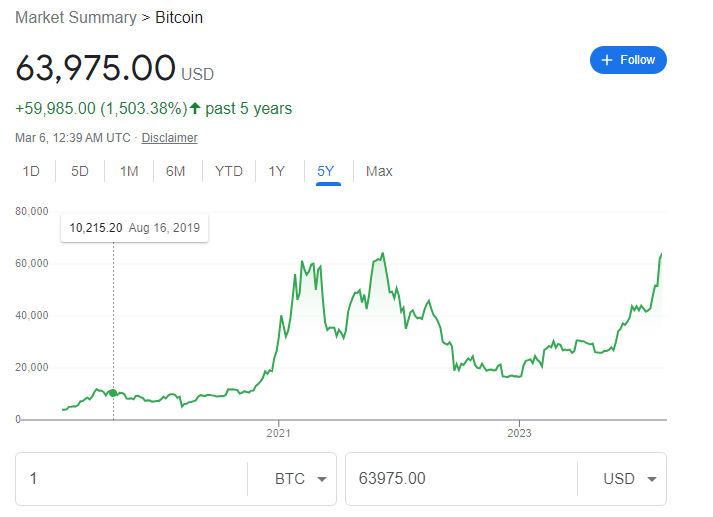Viewport: 713px width, 517px height.
Task: Select the active 5Y range tab
Action: tap(326, 171)
